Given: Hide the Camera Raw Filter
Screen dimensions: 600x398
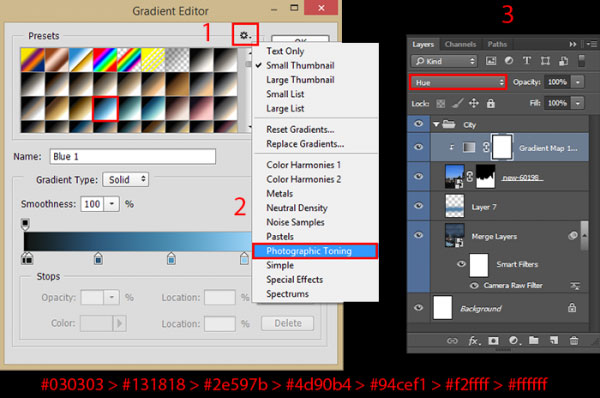Looking at the screenshot, I should (474, 285).
